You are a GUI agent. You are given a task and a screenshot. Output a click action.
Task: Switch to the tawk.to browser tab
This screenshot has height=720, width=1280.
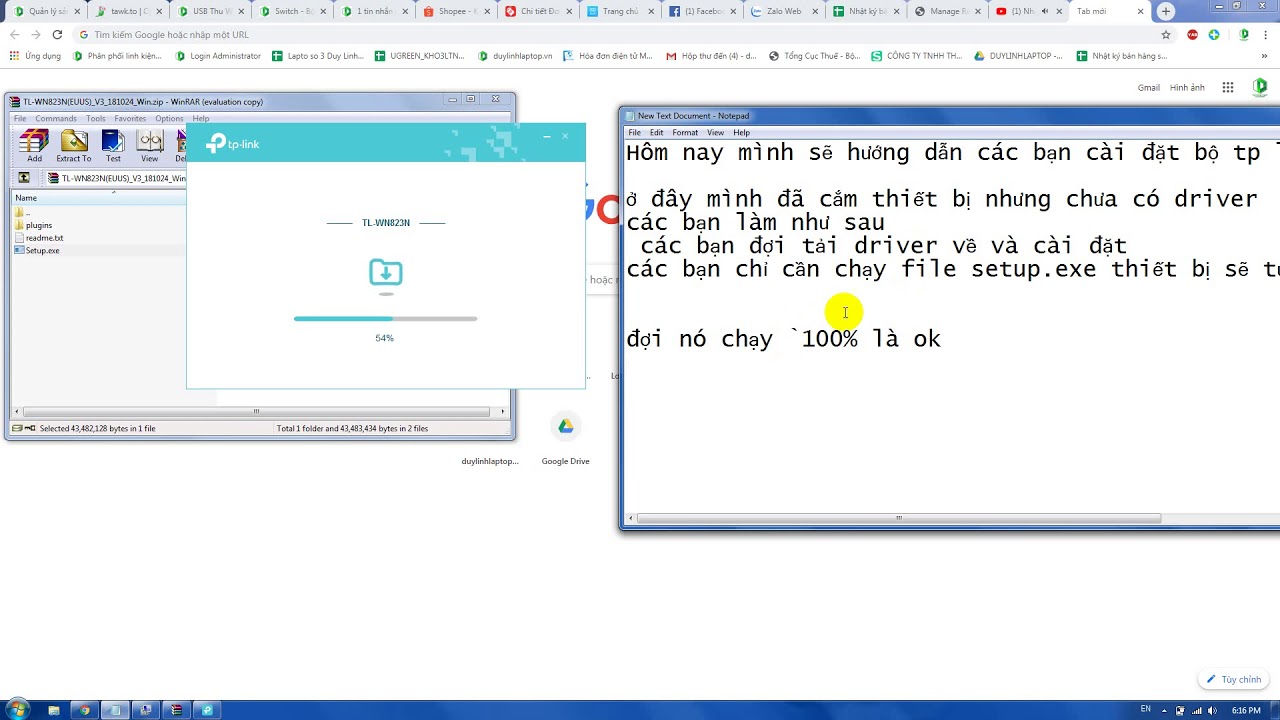[129, 11]
